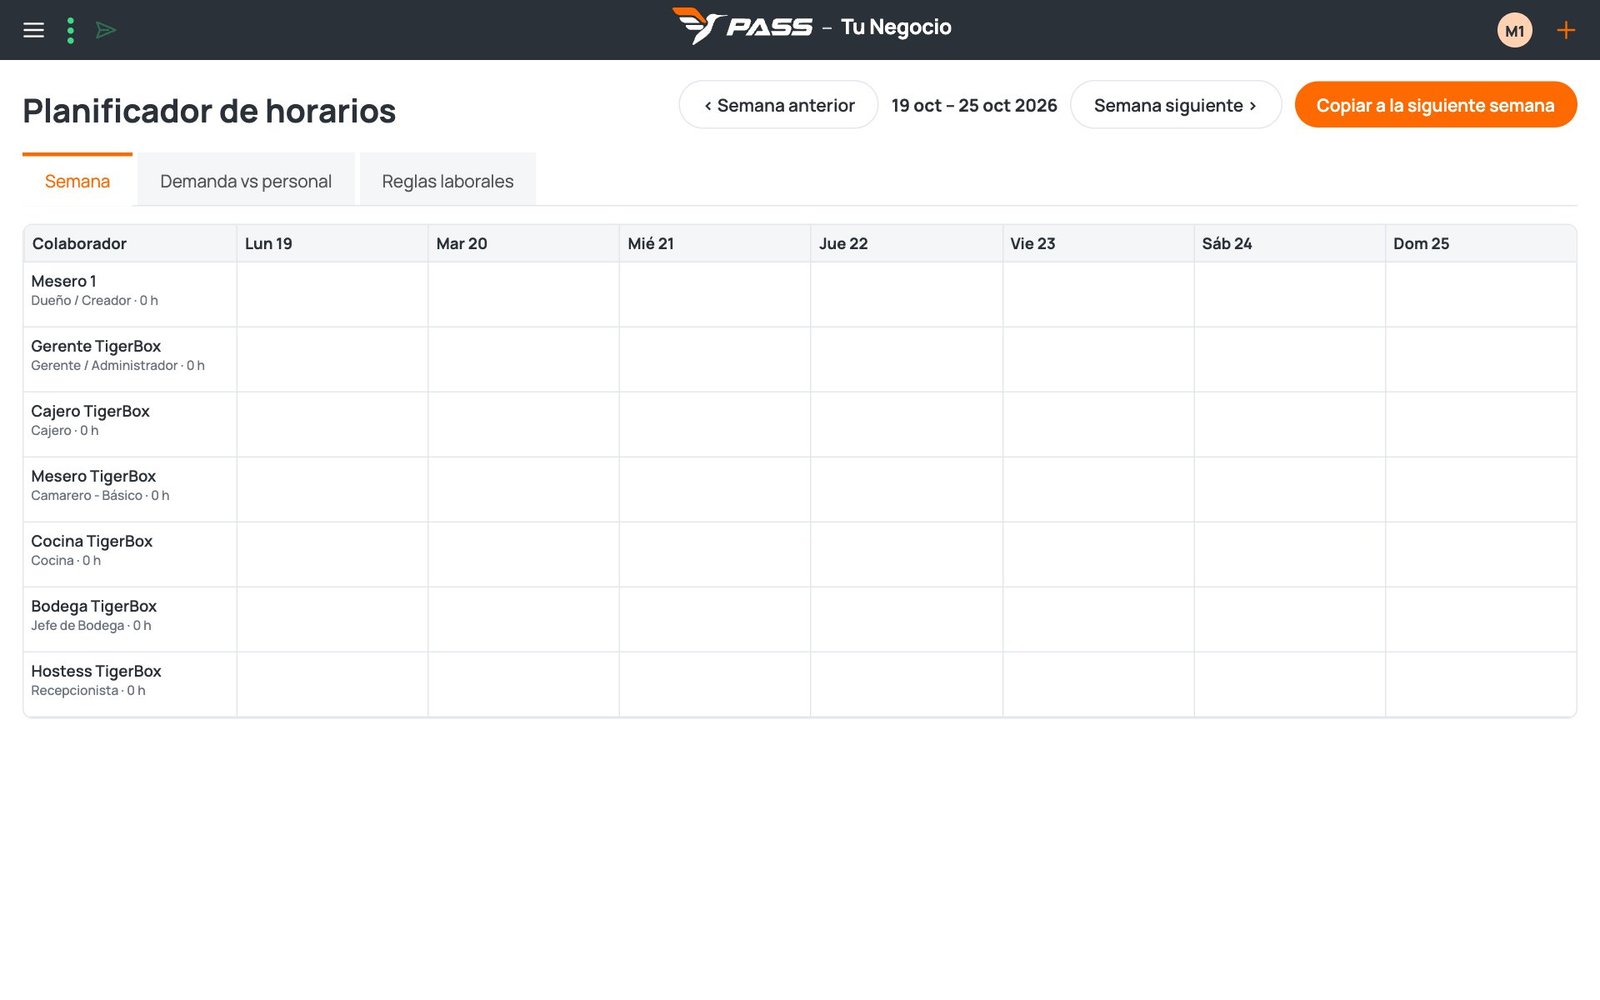Click the Mesero TigerBox collaborator name
This screenshot has height=1000, width=1600.
pos(93,476)
